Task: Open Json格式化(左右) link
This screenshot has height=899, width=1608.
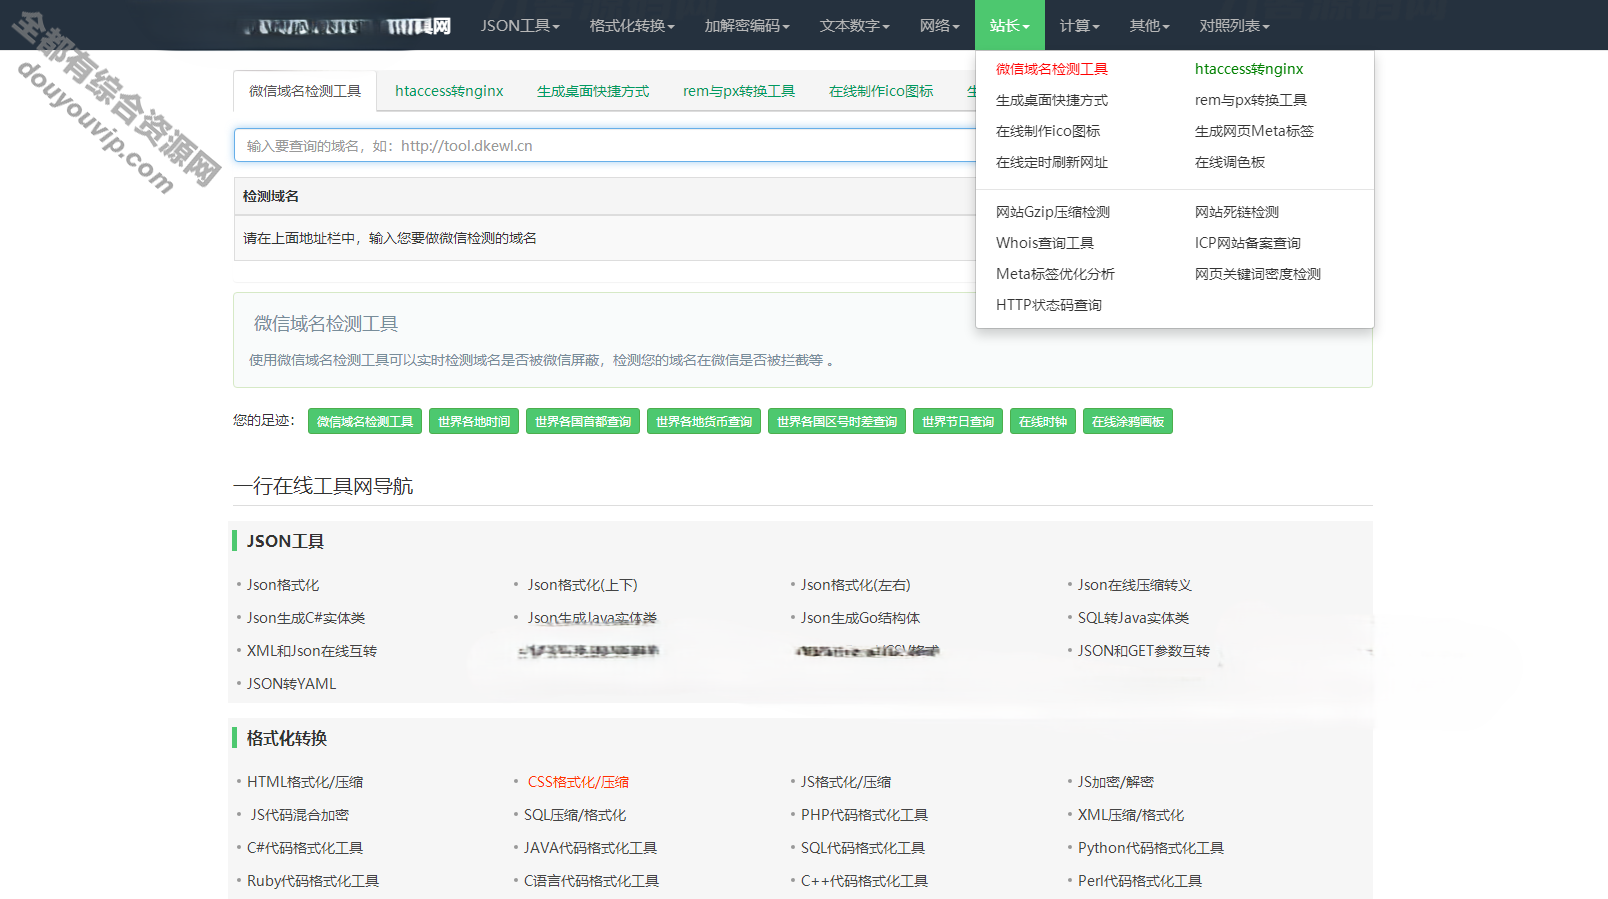Action: point(856,585)
